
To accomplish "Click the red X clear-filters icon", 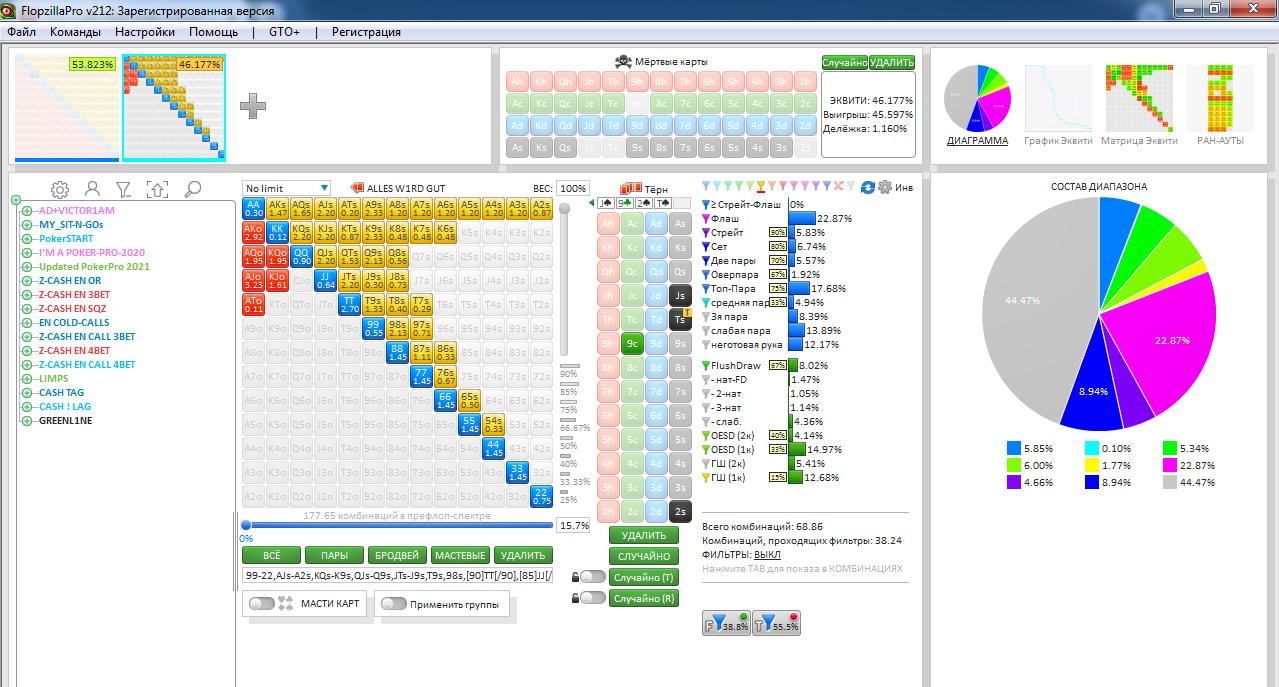I will (x=838, y=187).
